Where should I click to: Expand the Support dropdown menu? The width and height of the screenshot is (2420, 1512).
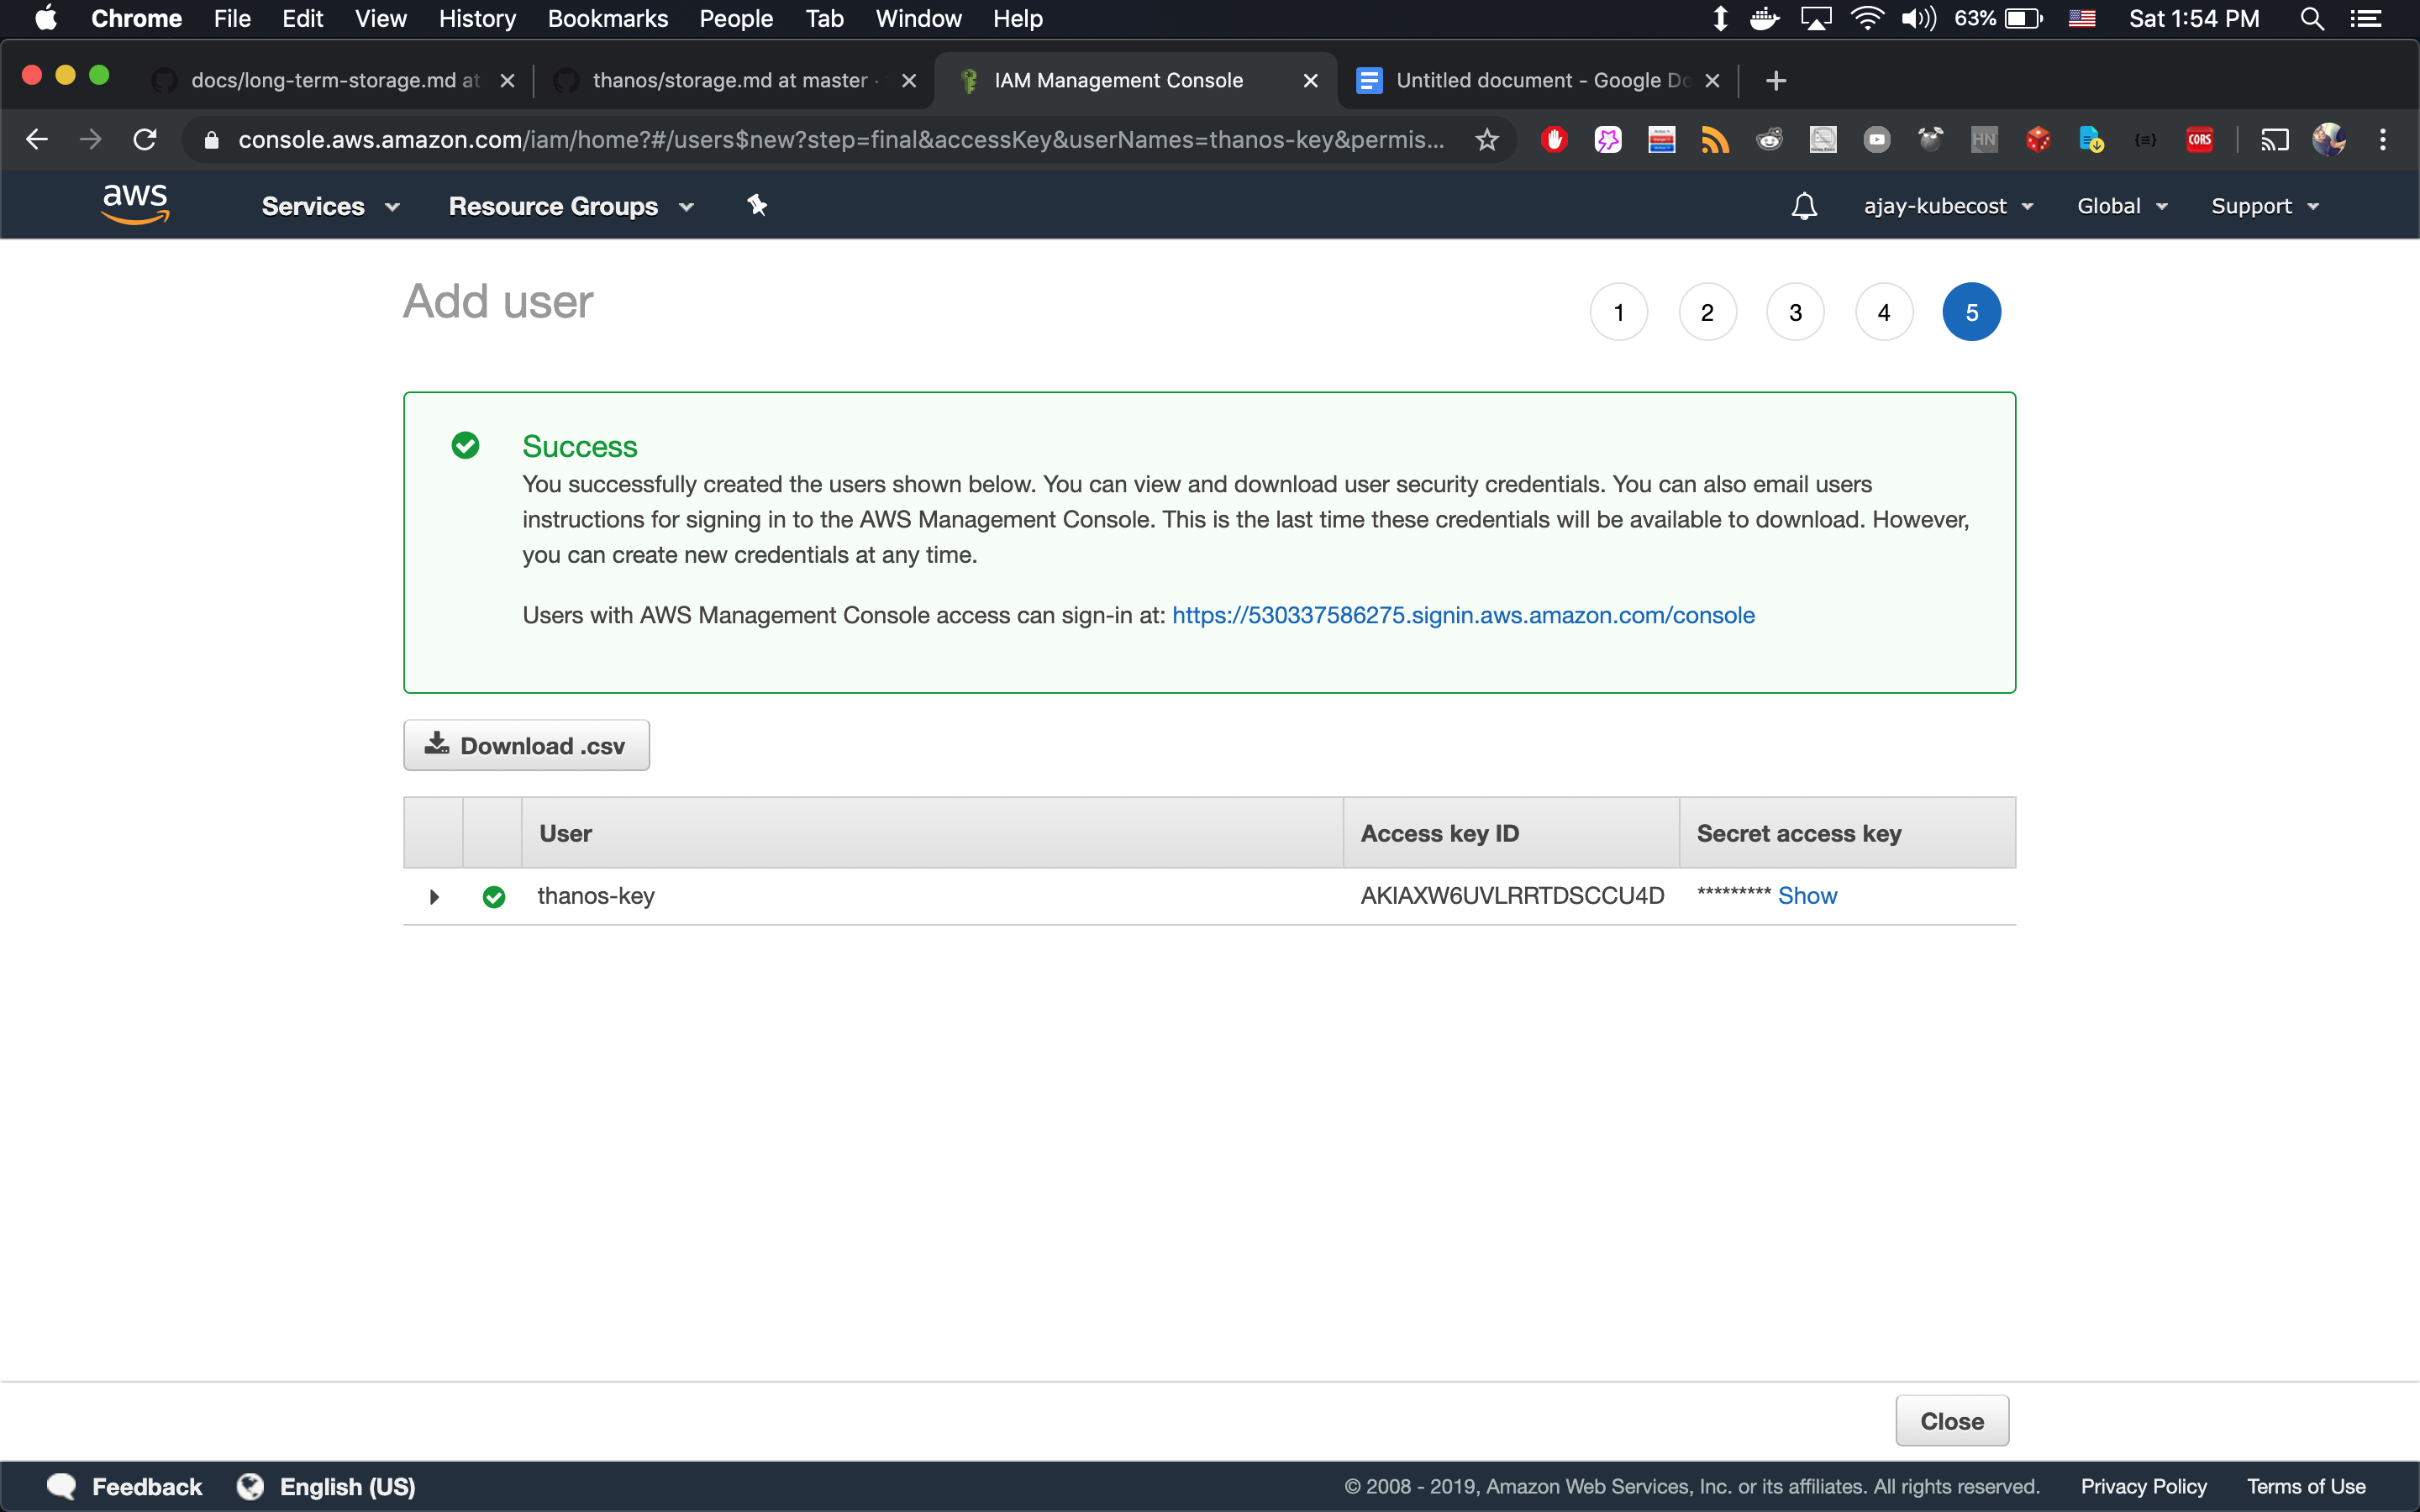click(2263, 206)
